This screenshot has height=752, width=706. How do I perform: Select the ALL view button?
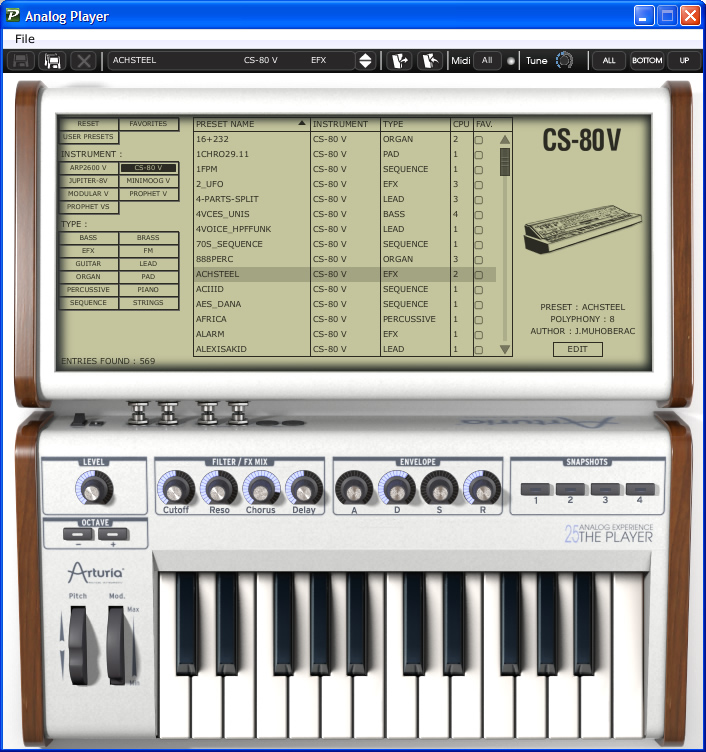pyautogui.click(x=609, y=60)
